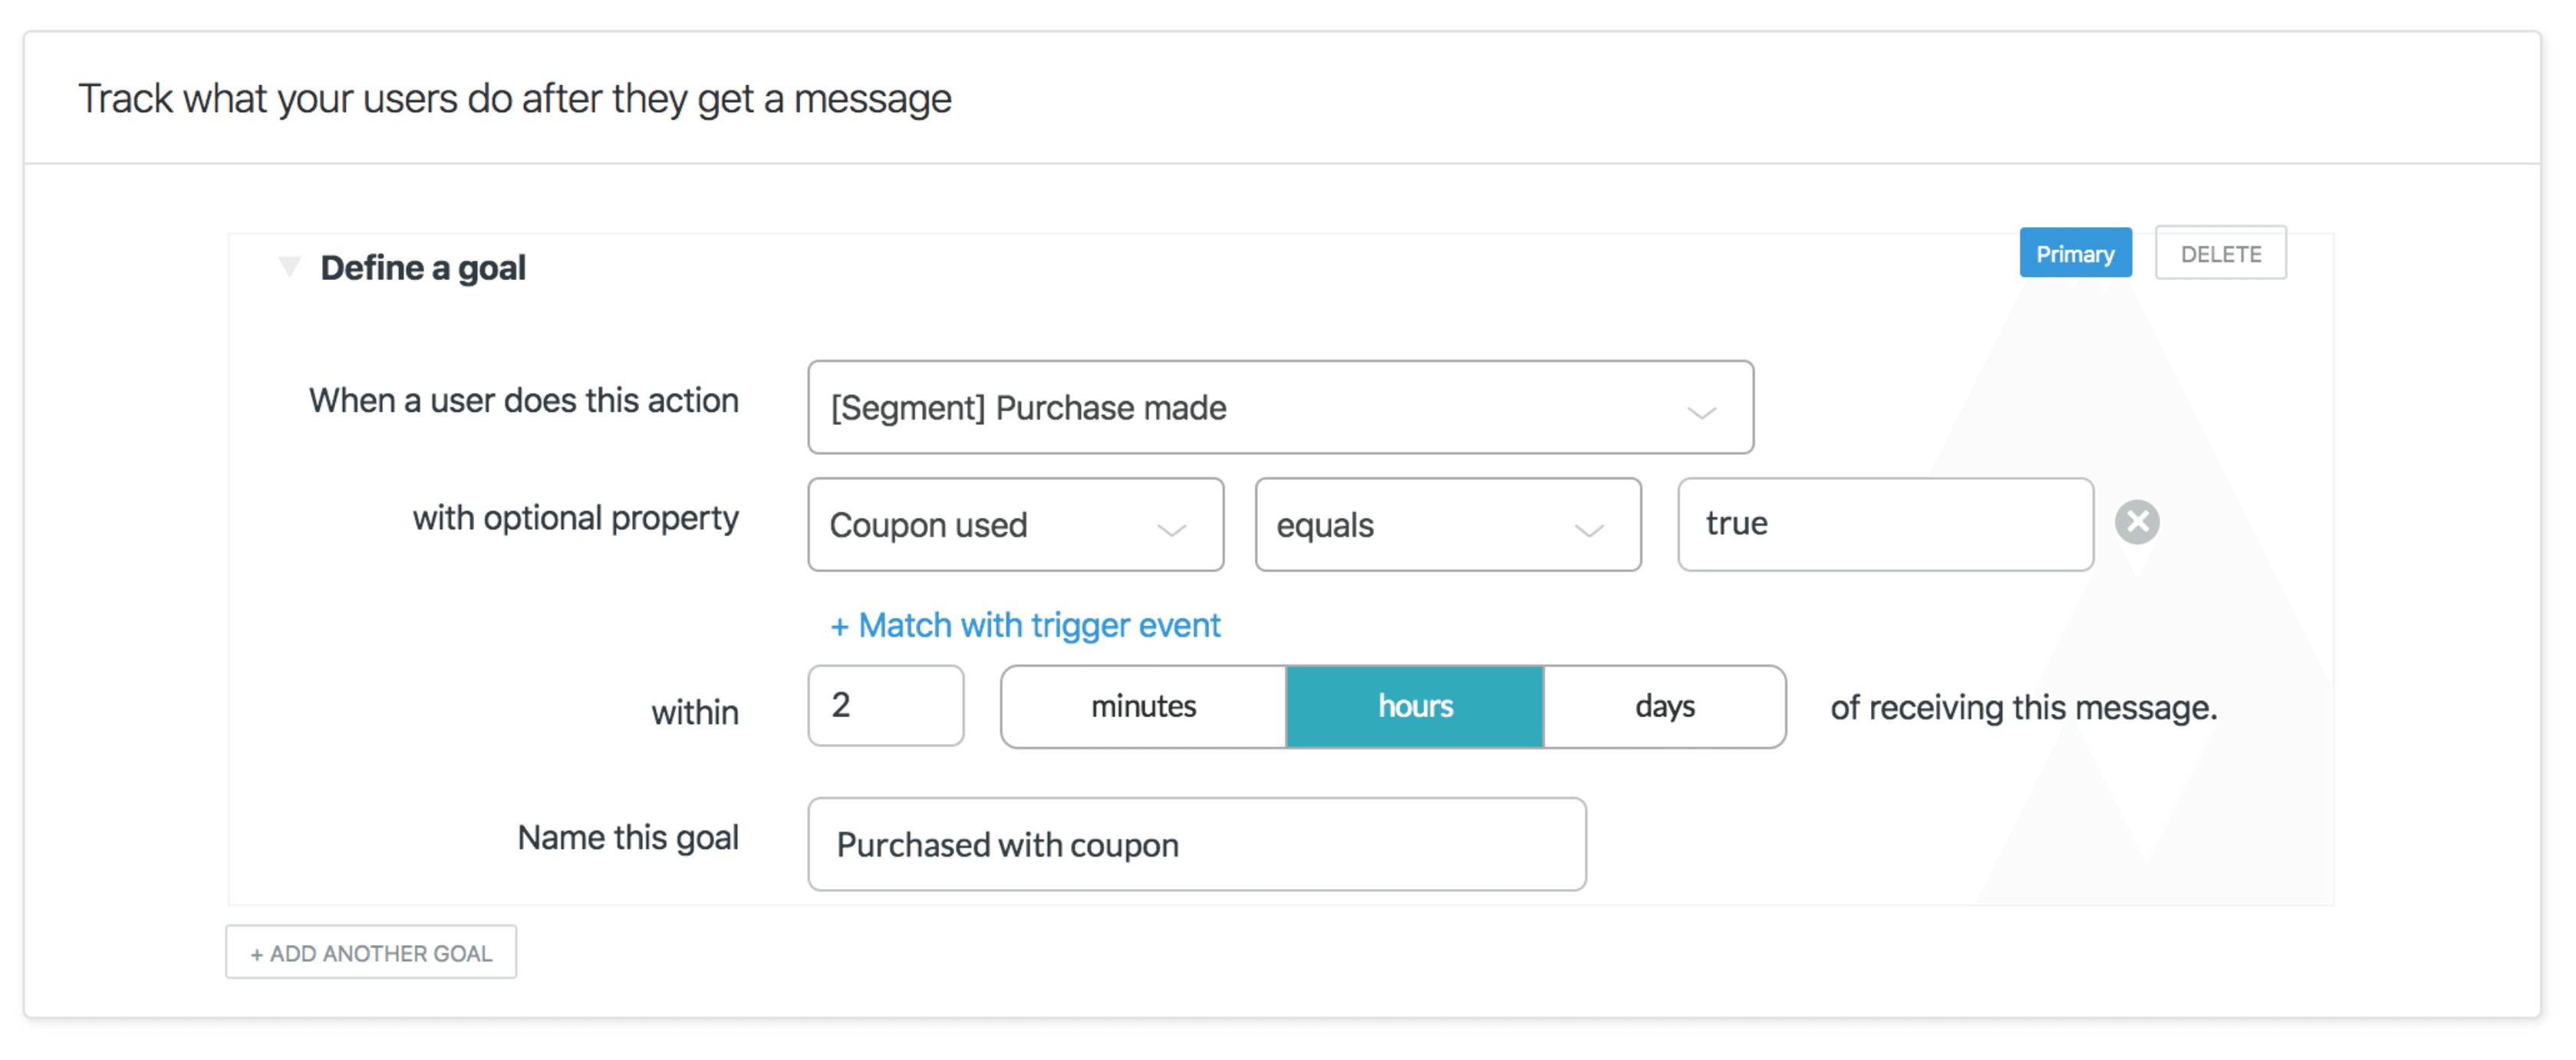Viewport: 2576px width, 1060px height.
Task: Click the chevron arrow in Coupon used selector
Action: pos(1171,529)
